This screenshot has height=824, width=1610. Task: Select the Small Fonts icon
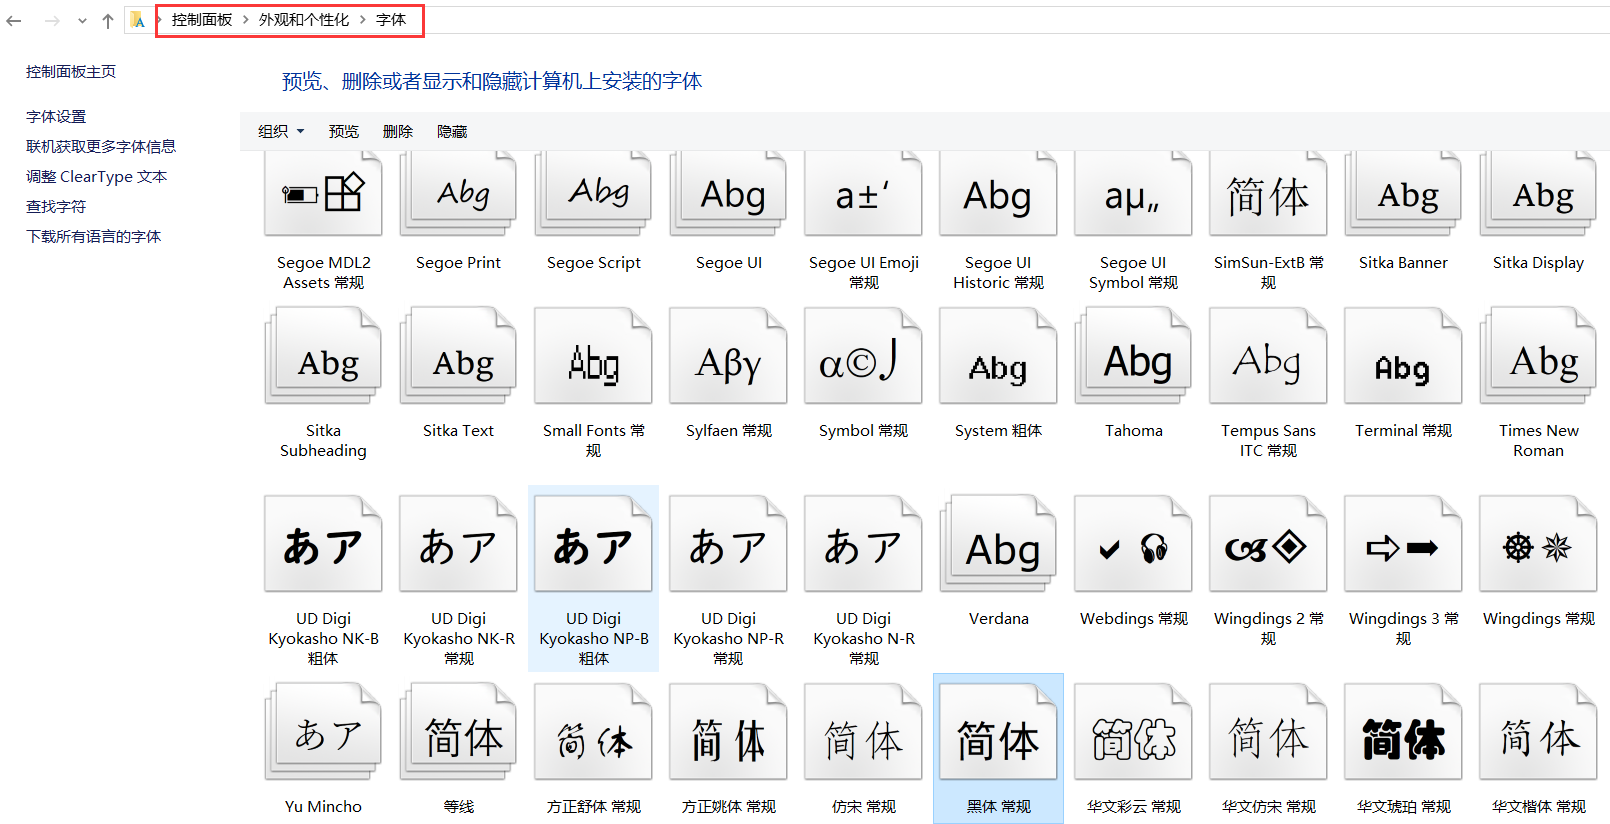[593, 356]
